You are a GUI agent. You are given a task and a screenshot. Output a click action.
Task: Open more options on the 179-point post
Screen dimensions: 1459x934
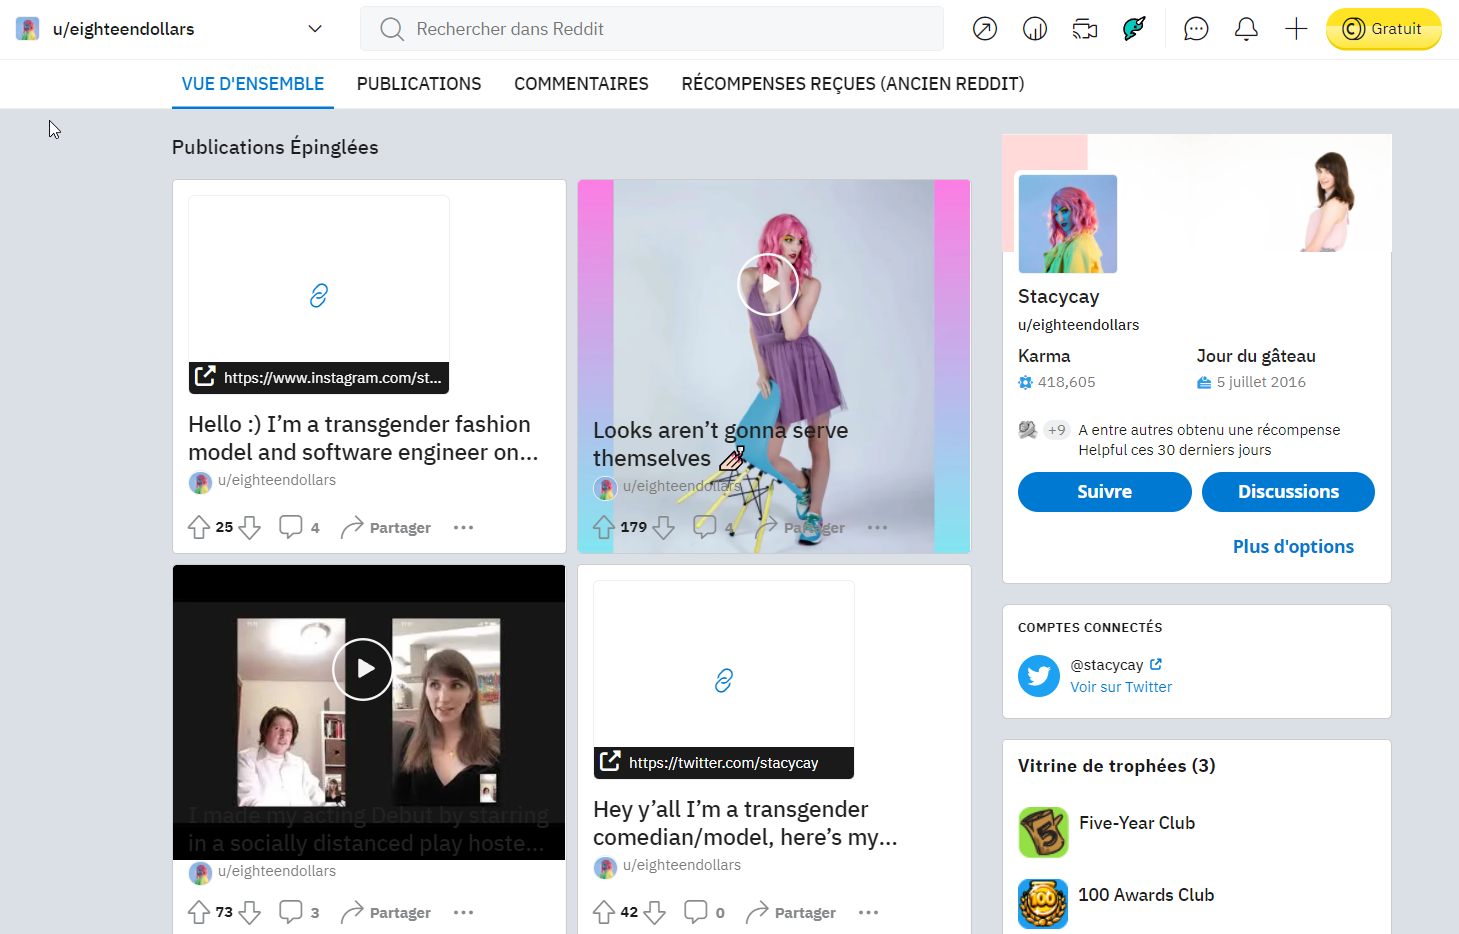point(877,527)
